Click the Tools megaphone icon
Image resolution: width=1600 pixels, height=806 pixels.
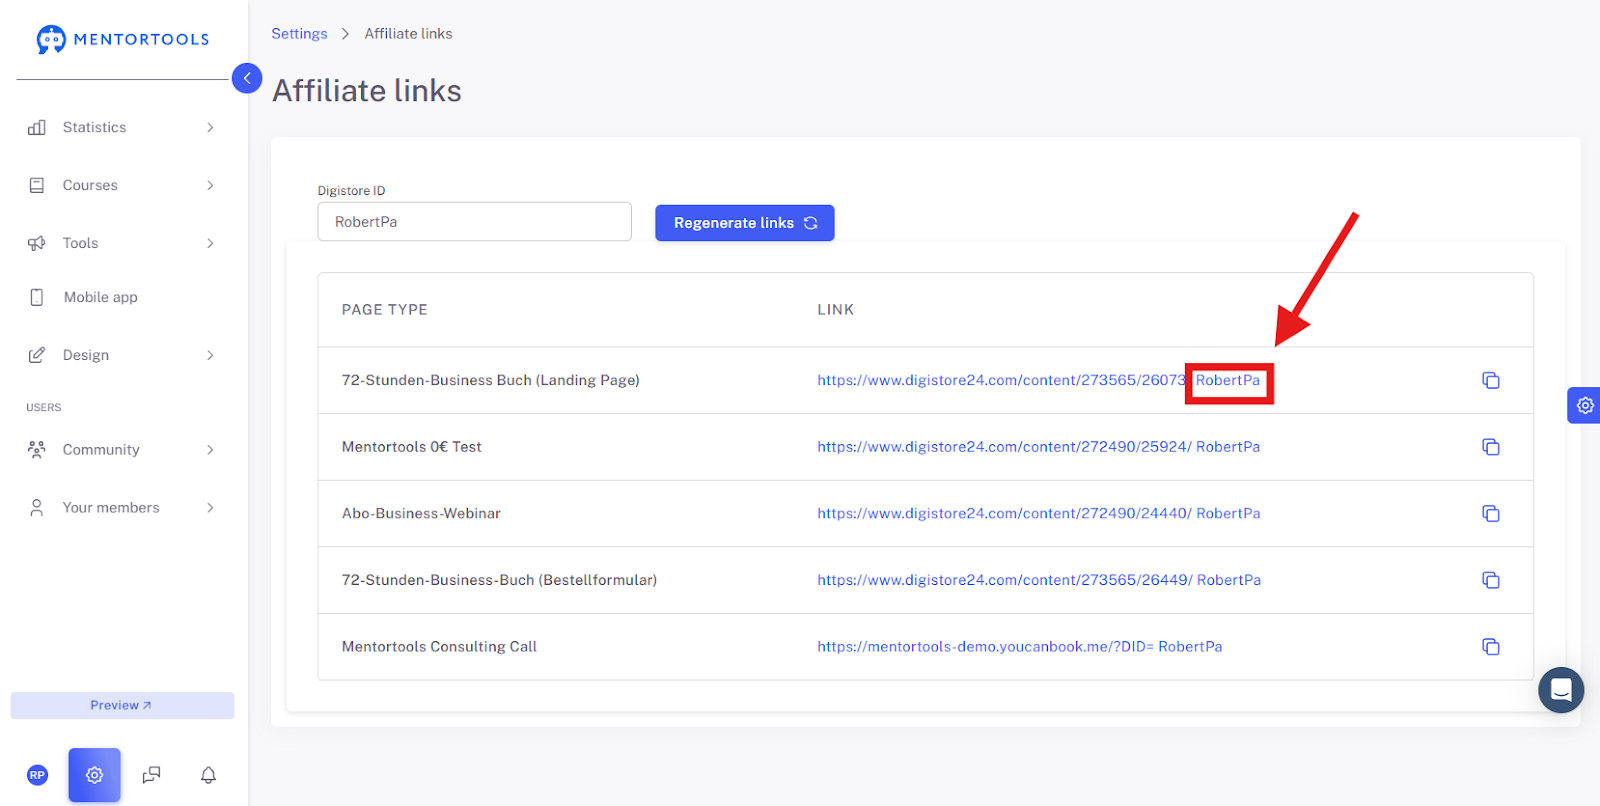37,243
